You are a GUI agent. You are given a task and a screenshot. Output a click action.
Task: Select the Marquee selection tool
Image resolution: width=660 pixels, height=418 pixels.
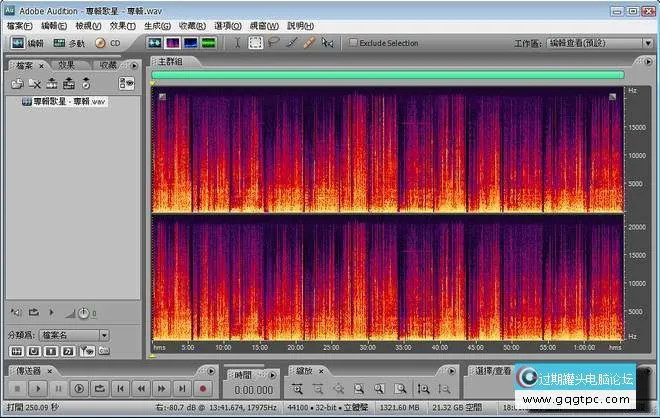[256, 43]
